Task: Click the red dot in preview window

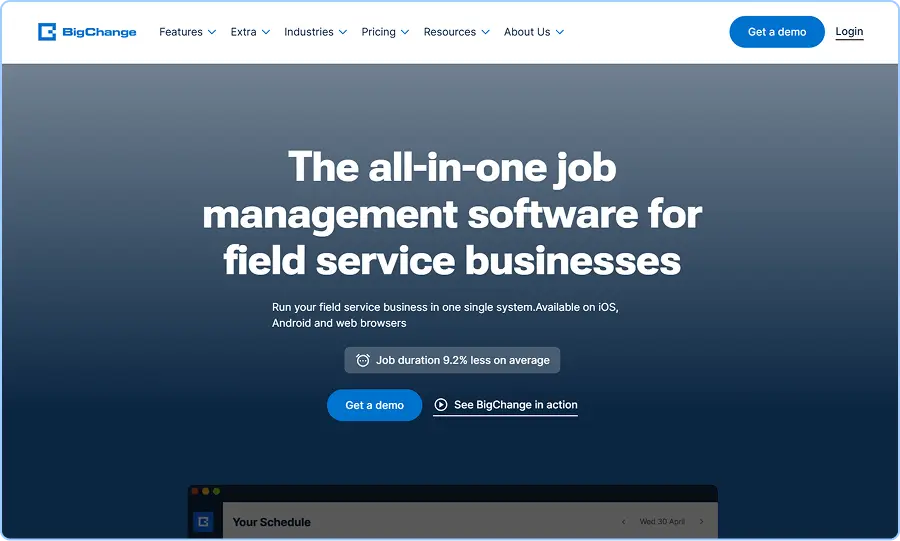Action: (x=195, y=491)
